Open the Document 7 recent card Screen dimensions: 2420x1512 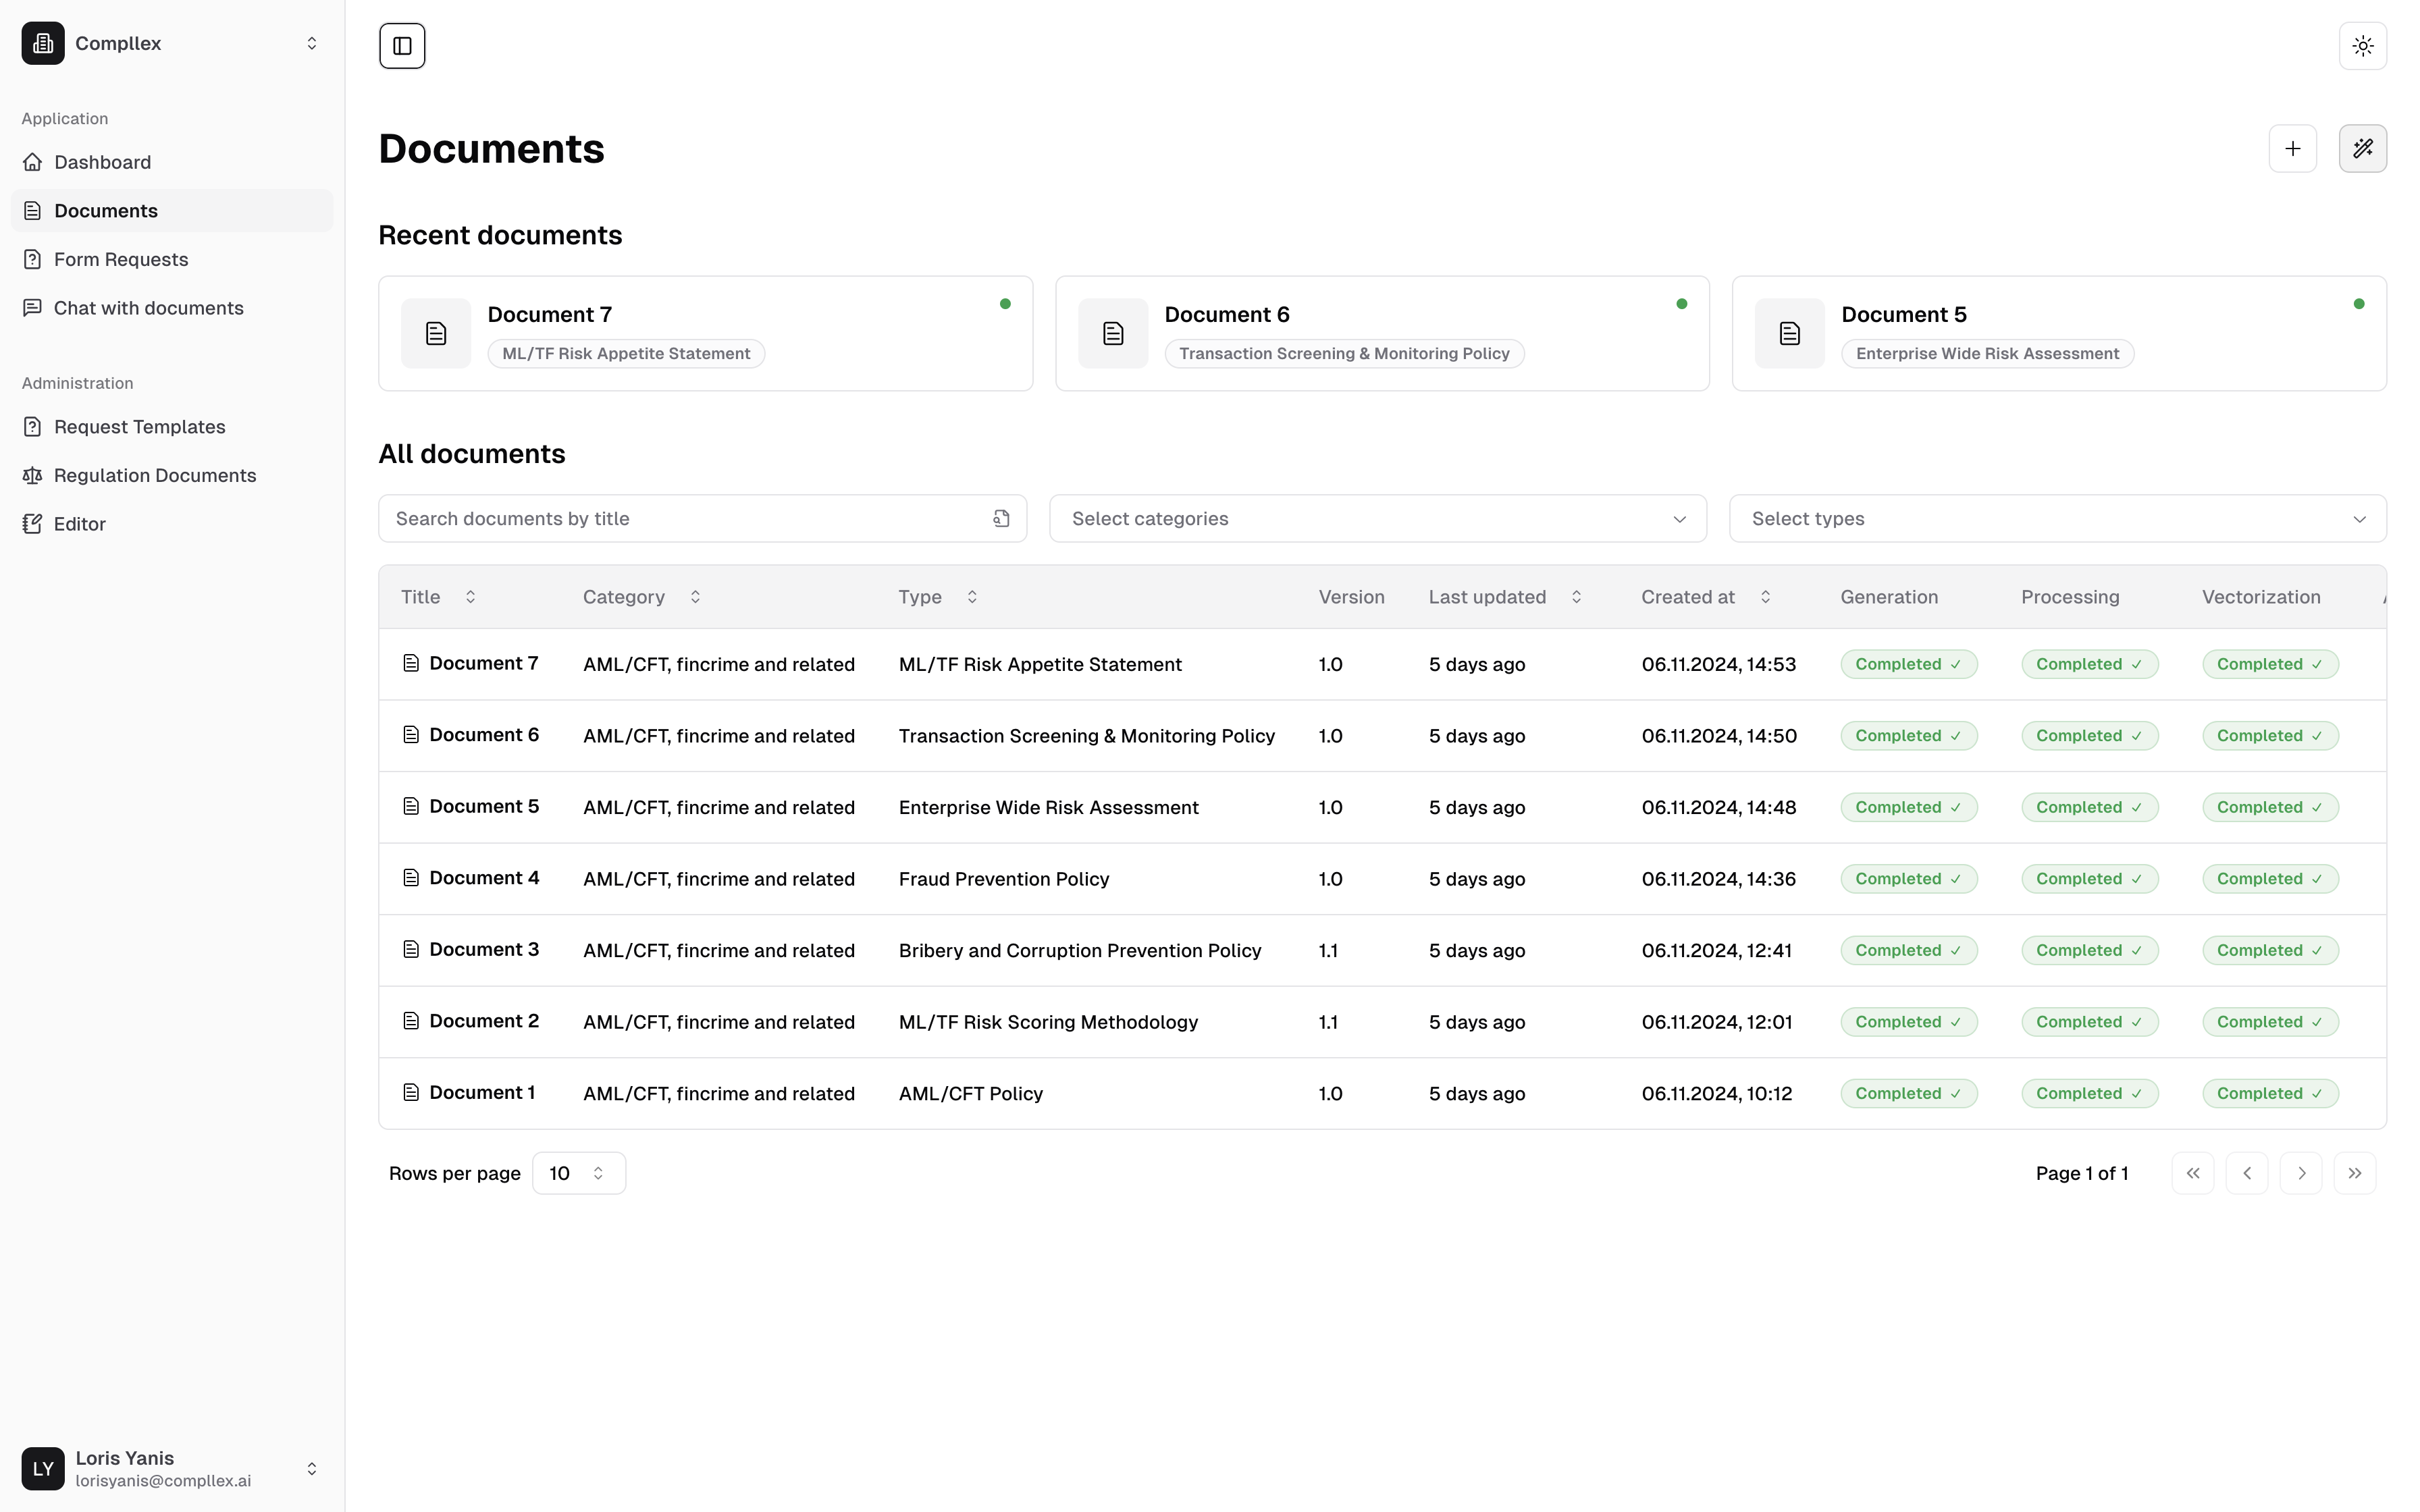tap(705, 333)
